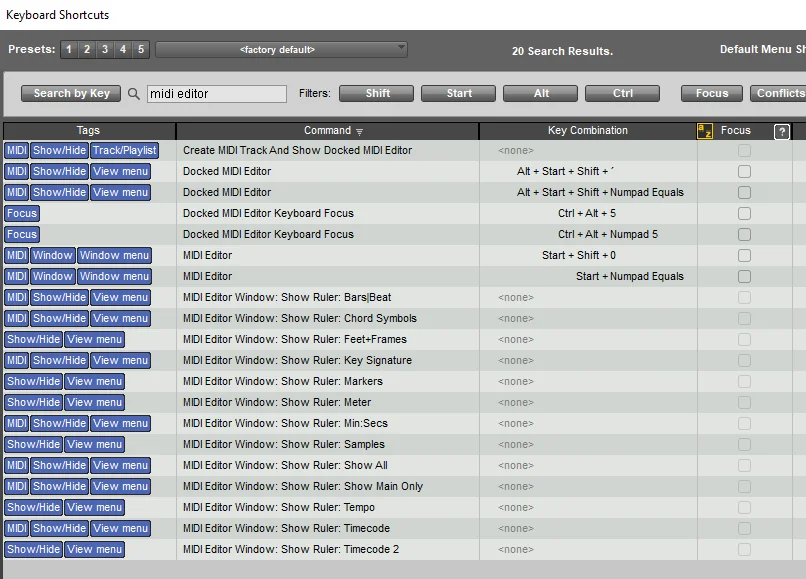Click the 20 Search Results label
This screenshot has width=806, height=579.
tap(562, 51)
